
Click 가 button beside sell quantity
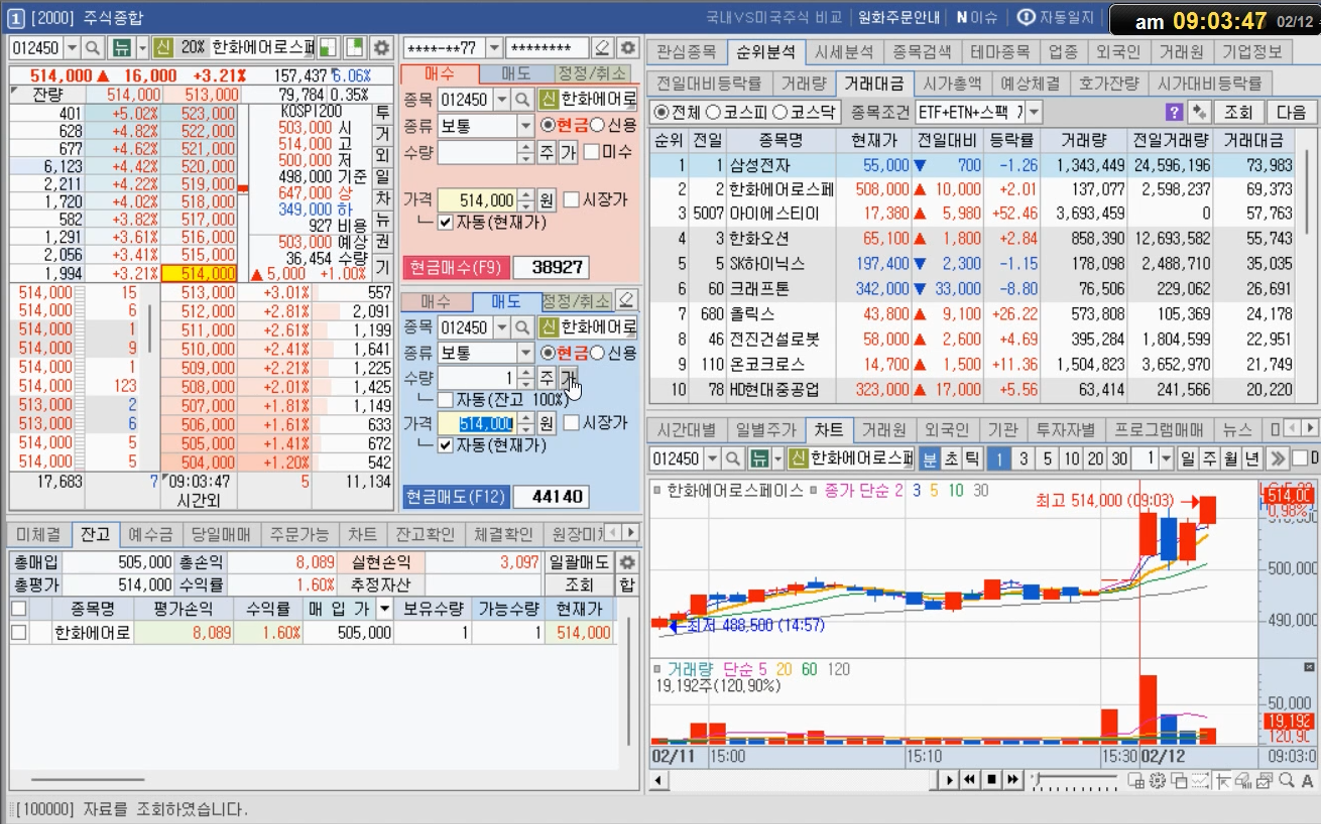568,377
